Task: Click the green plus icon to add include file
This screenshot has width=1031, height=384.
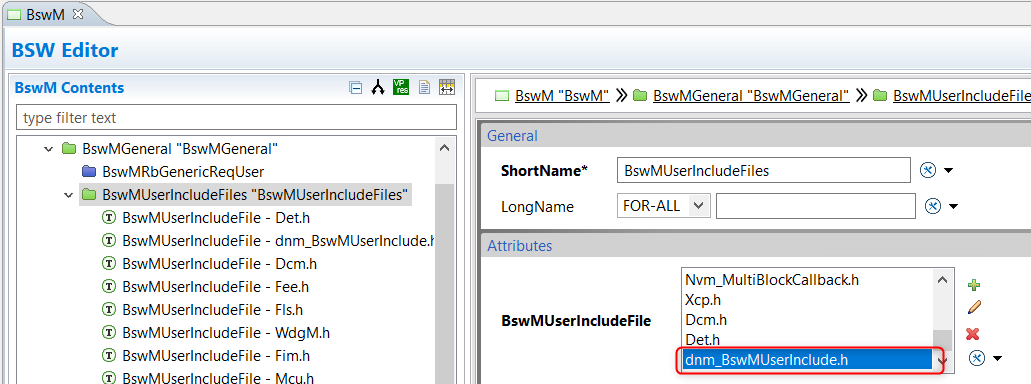Action: [974, 285]
